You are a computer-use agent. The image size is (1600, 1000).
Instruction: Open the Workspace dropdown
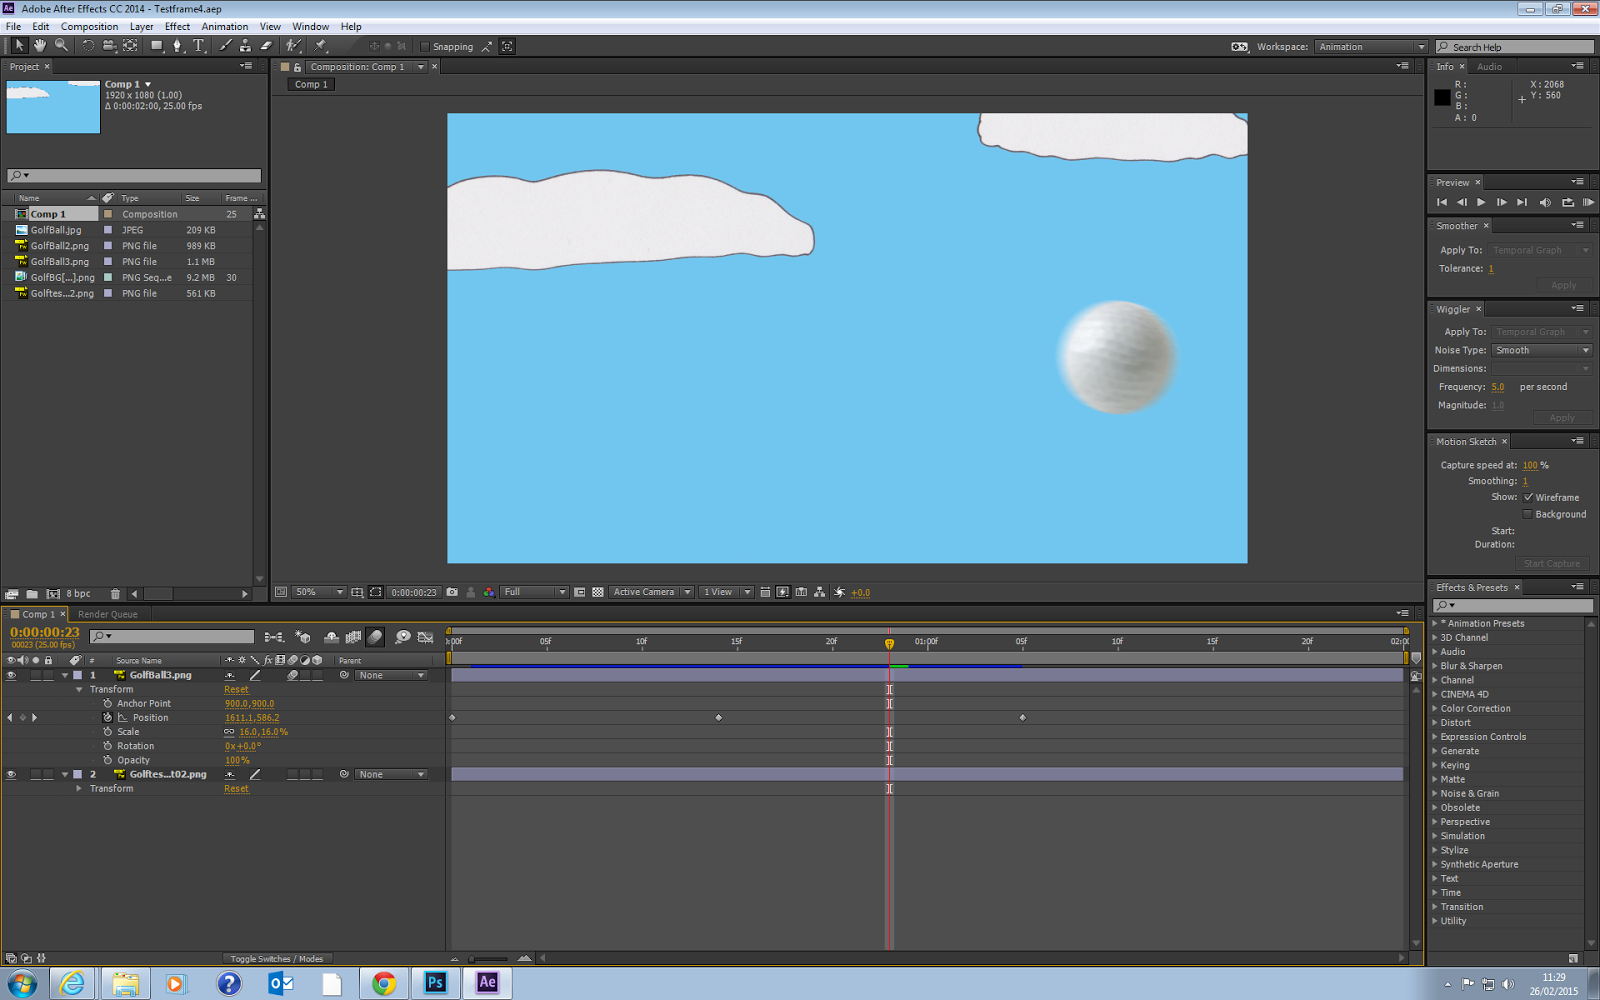pyautogui.click(x=1370, y=46)
